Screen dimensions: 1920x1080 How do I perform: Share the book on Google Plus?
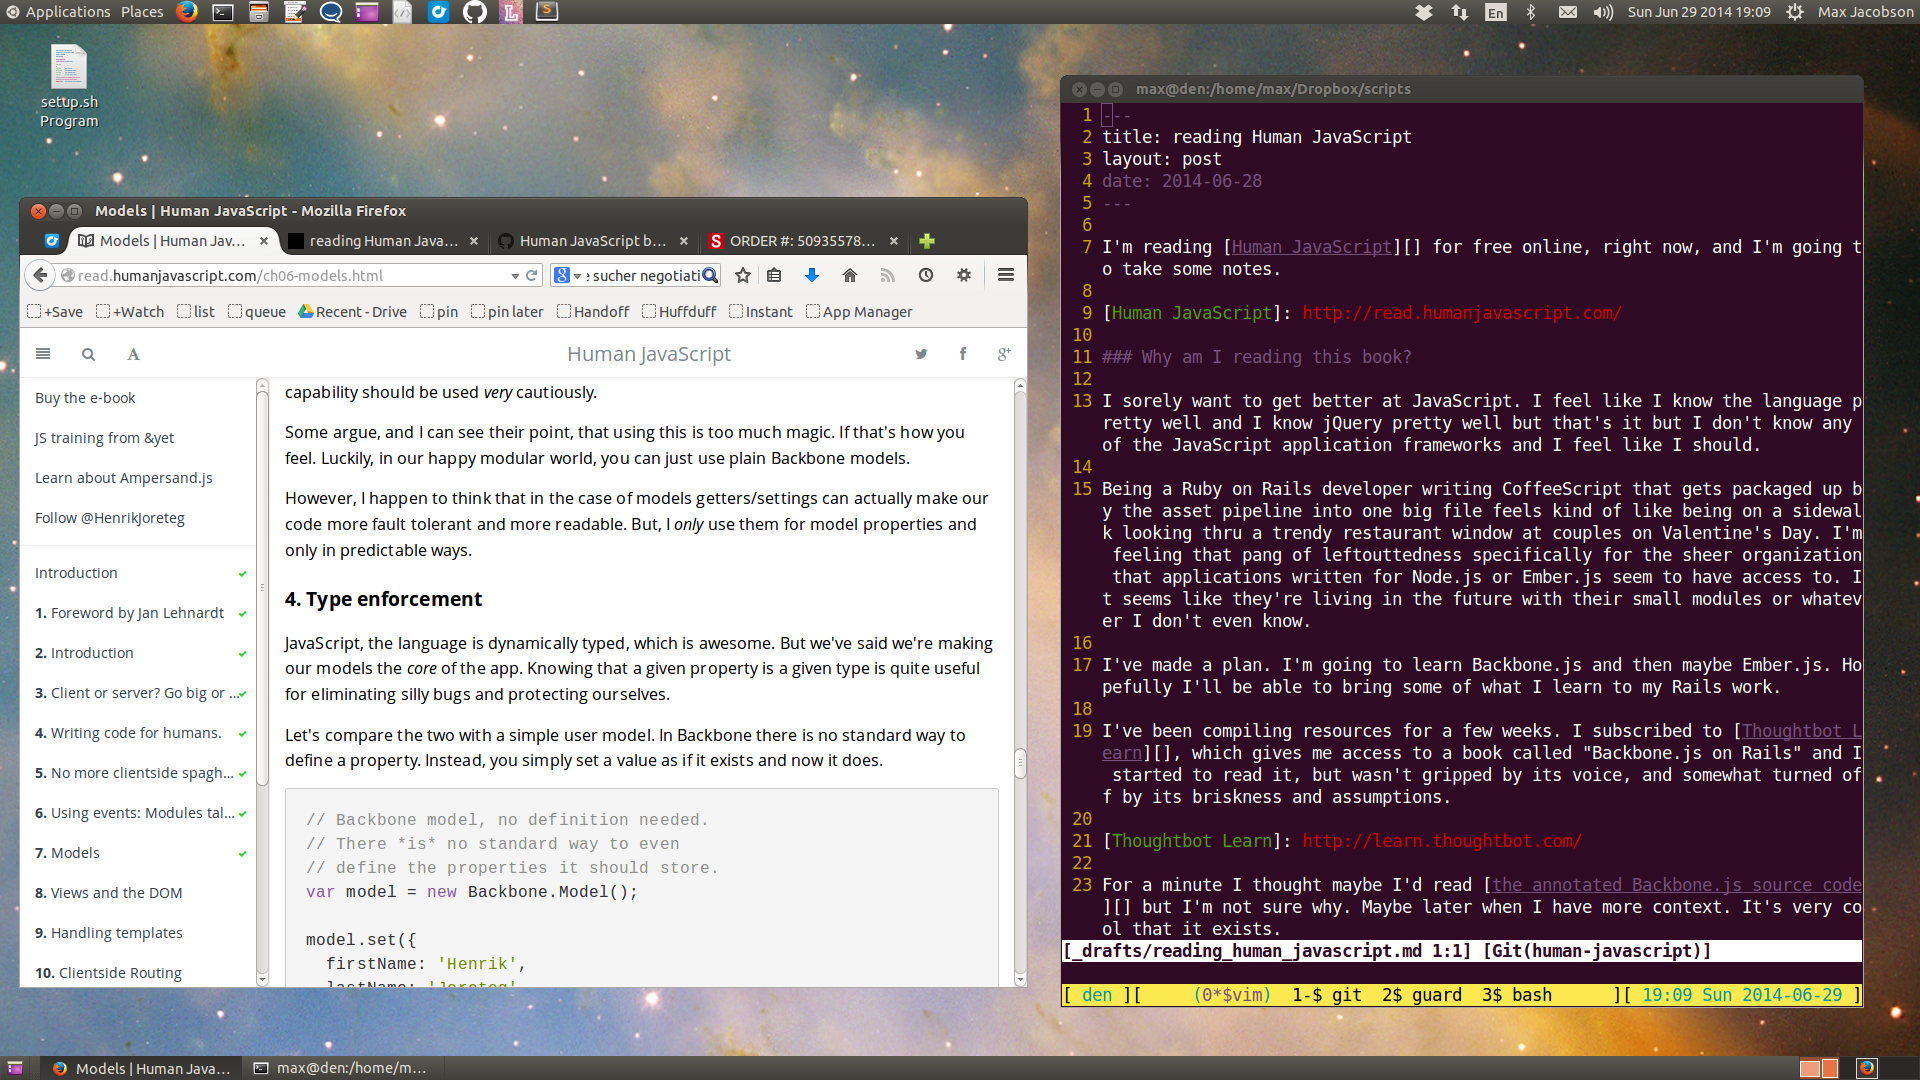1004,354
